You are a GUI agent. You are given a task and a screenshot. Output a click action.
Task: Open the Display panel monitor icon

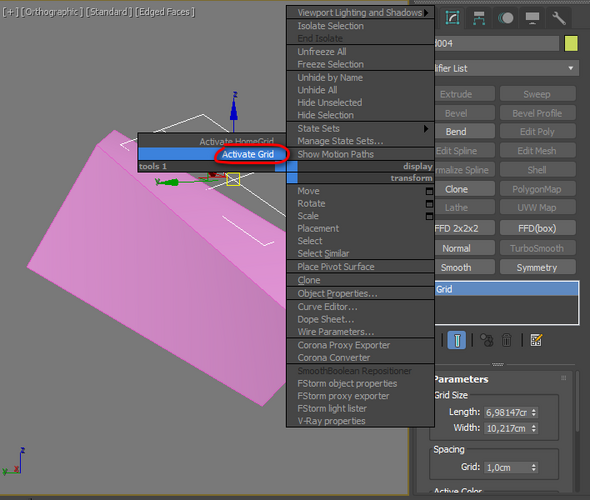pyautogui.click(x=532, y=18)
